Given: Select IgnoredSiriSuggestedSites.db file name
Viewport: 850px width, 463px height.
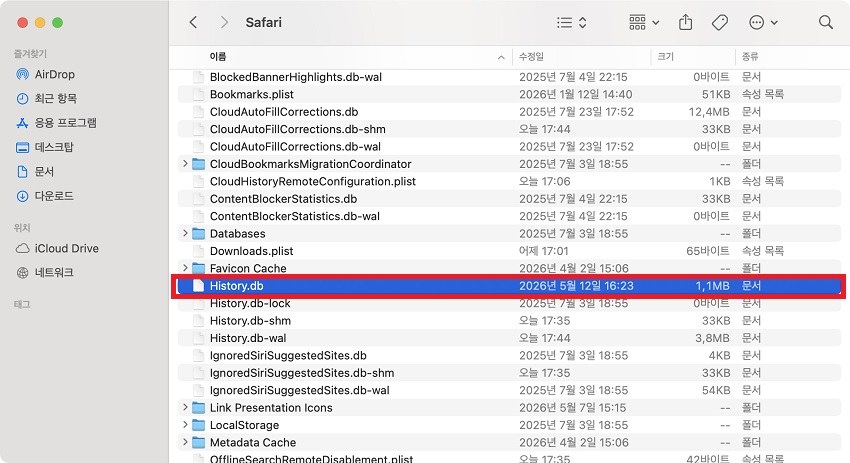Looking at the screenshot, I should tap(288, 355).
